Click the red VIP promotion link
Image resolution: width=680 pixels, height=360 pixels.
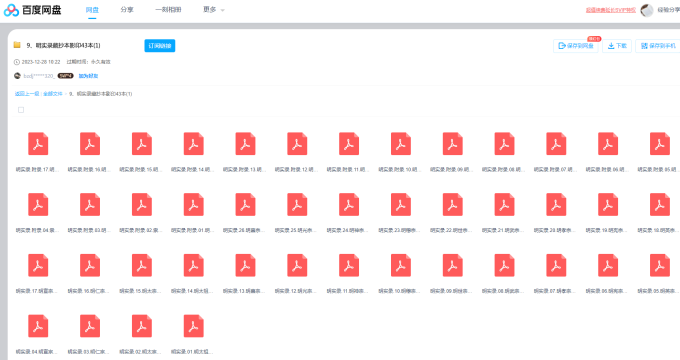pyautogui.click(x=611, y=10)
